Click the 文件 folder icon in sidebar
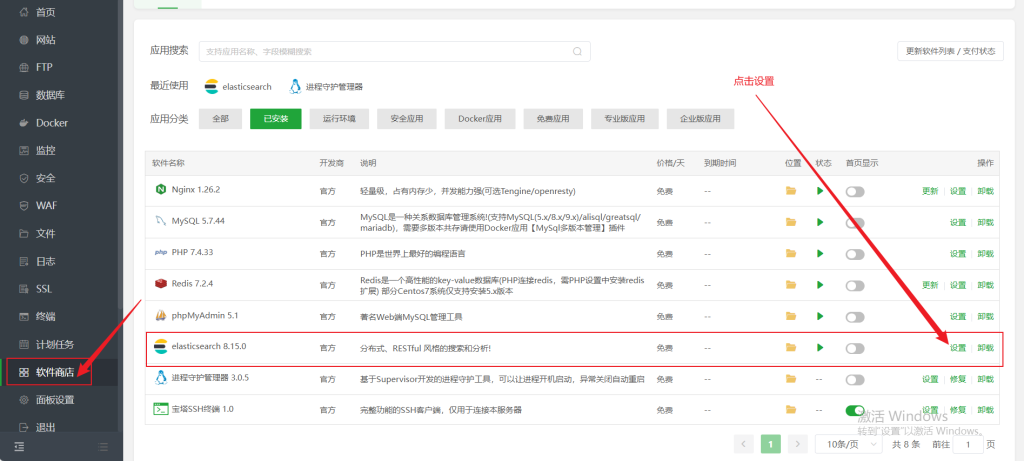 [x=24, y=234]
